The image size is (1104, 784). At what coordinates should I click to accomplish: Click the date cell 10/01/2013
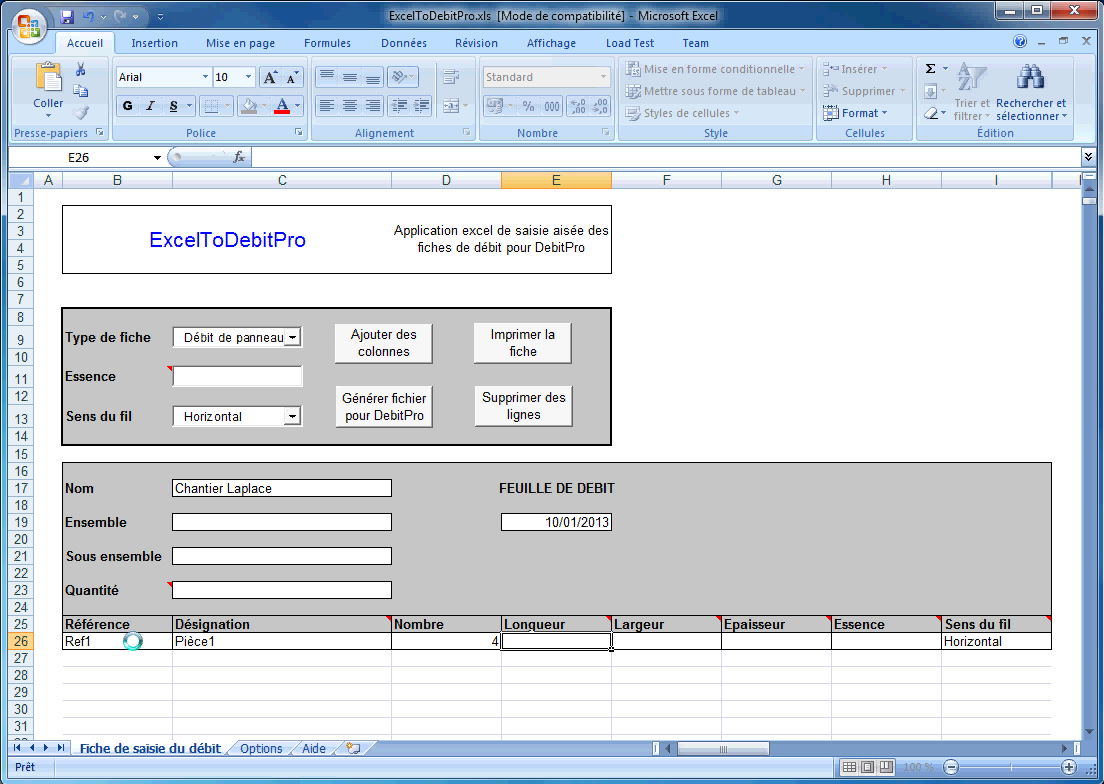pos(556,522)
